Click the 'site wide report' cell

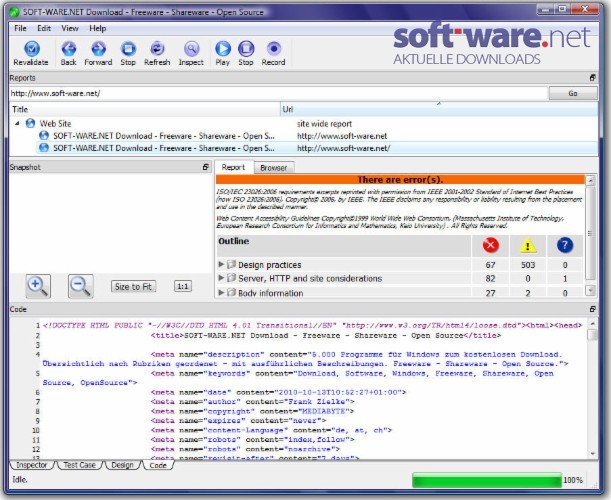tap(324, 124)
